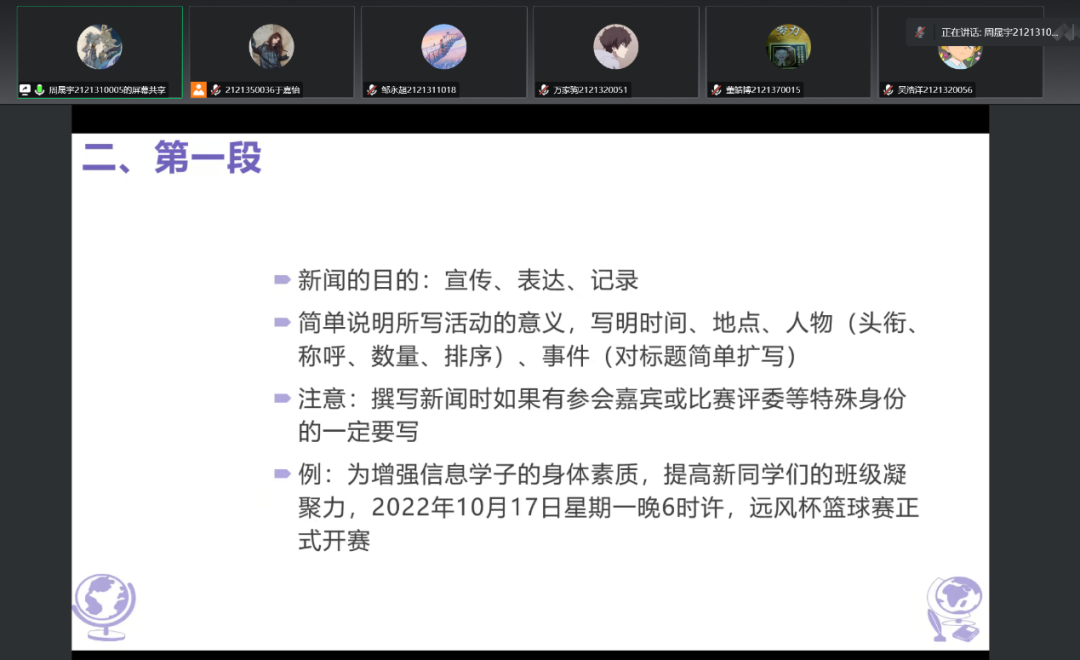The height and width of the screenshot is (660, 1080).
Task: Select 万家驹's anime avatar
Action: pos(616,47)
